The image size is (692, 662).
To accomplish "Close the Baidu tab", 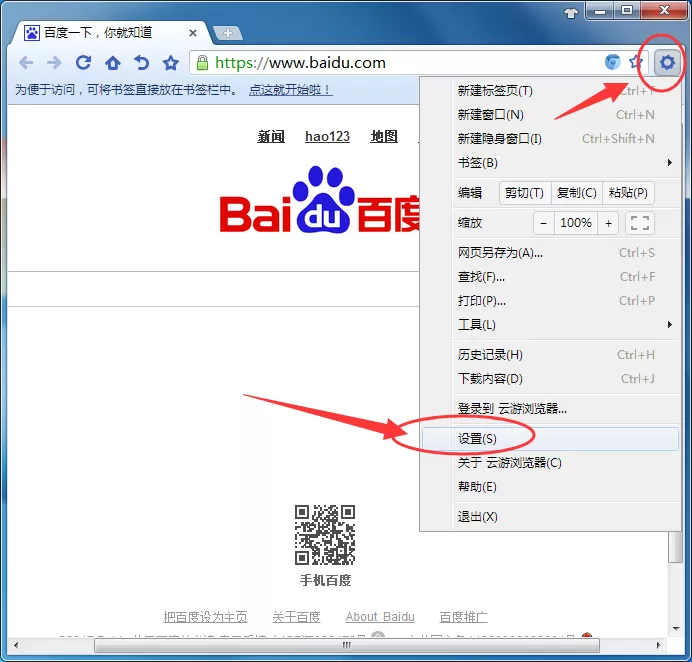I will 192,33.
